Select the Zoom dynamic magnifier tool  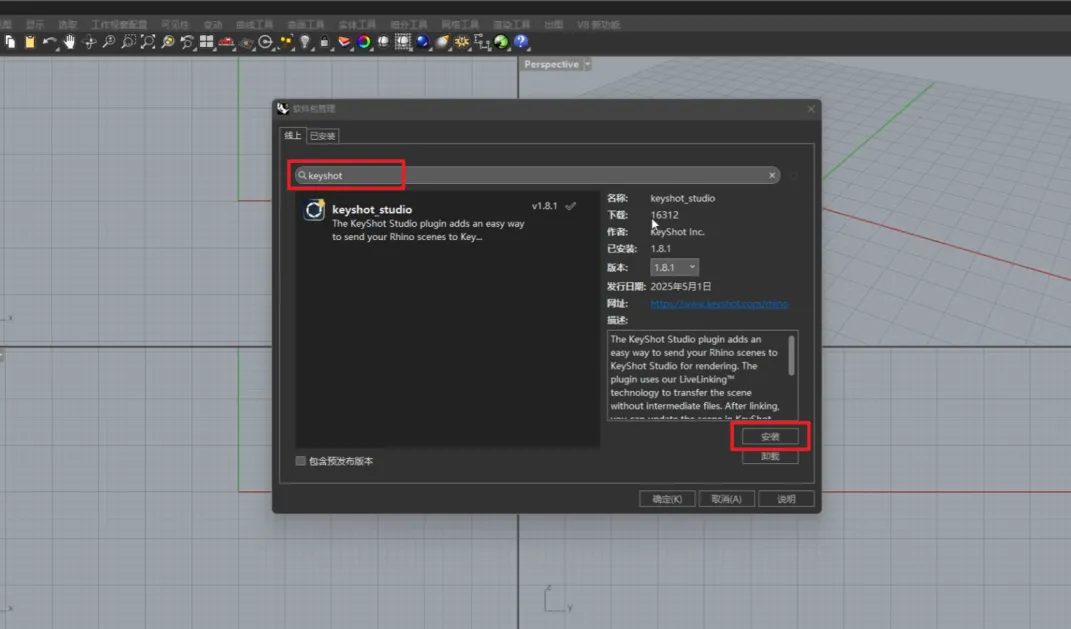click(x=109, y=42)
